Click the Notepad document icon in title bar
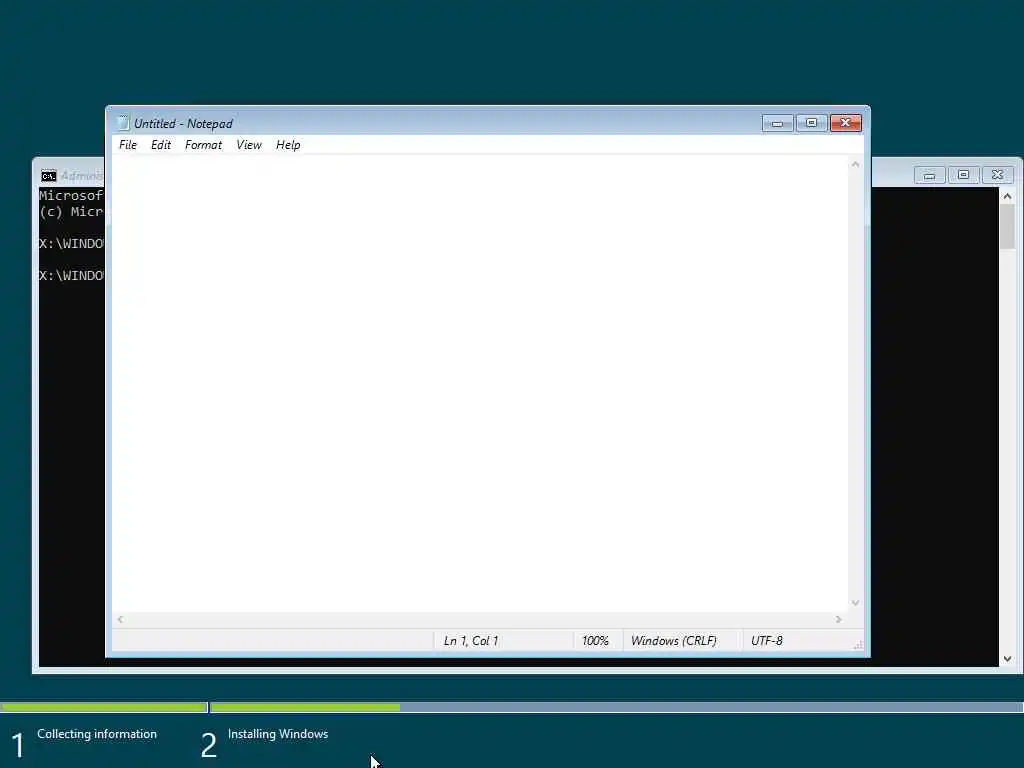1024x768 pixels. (123, 123)
